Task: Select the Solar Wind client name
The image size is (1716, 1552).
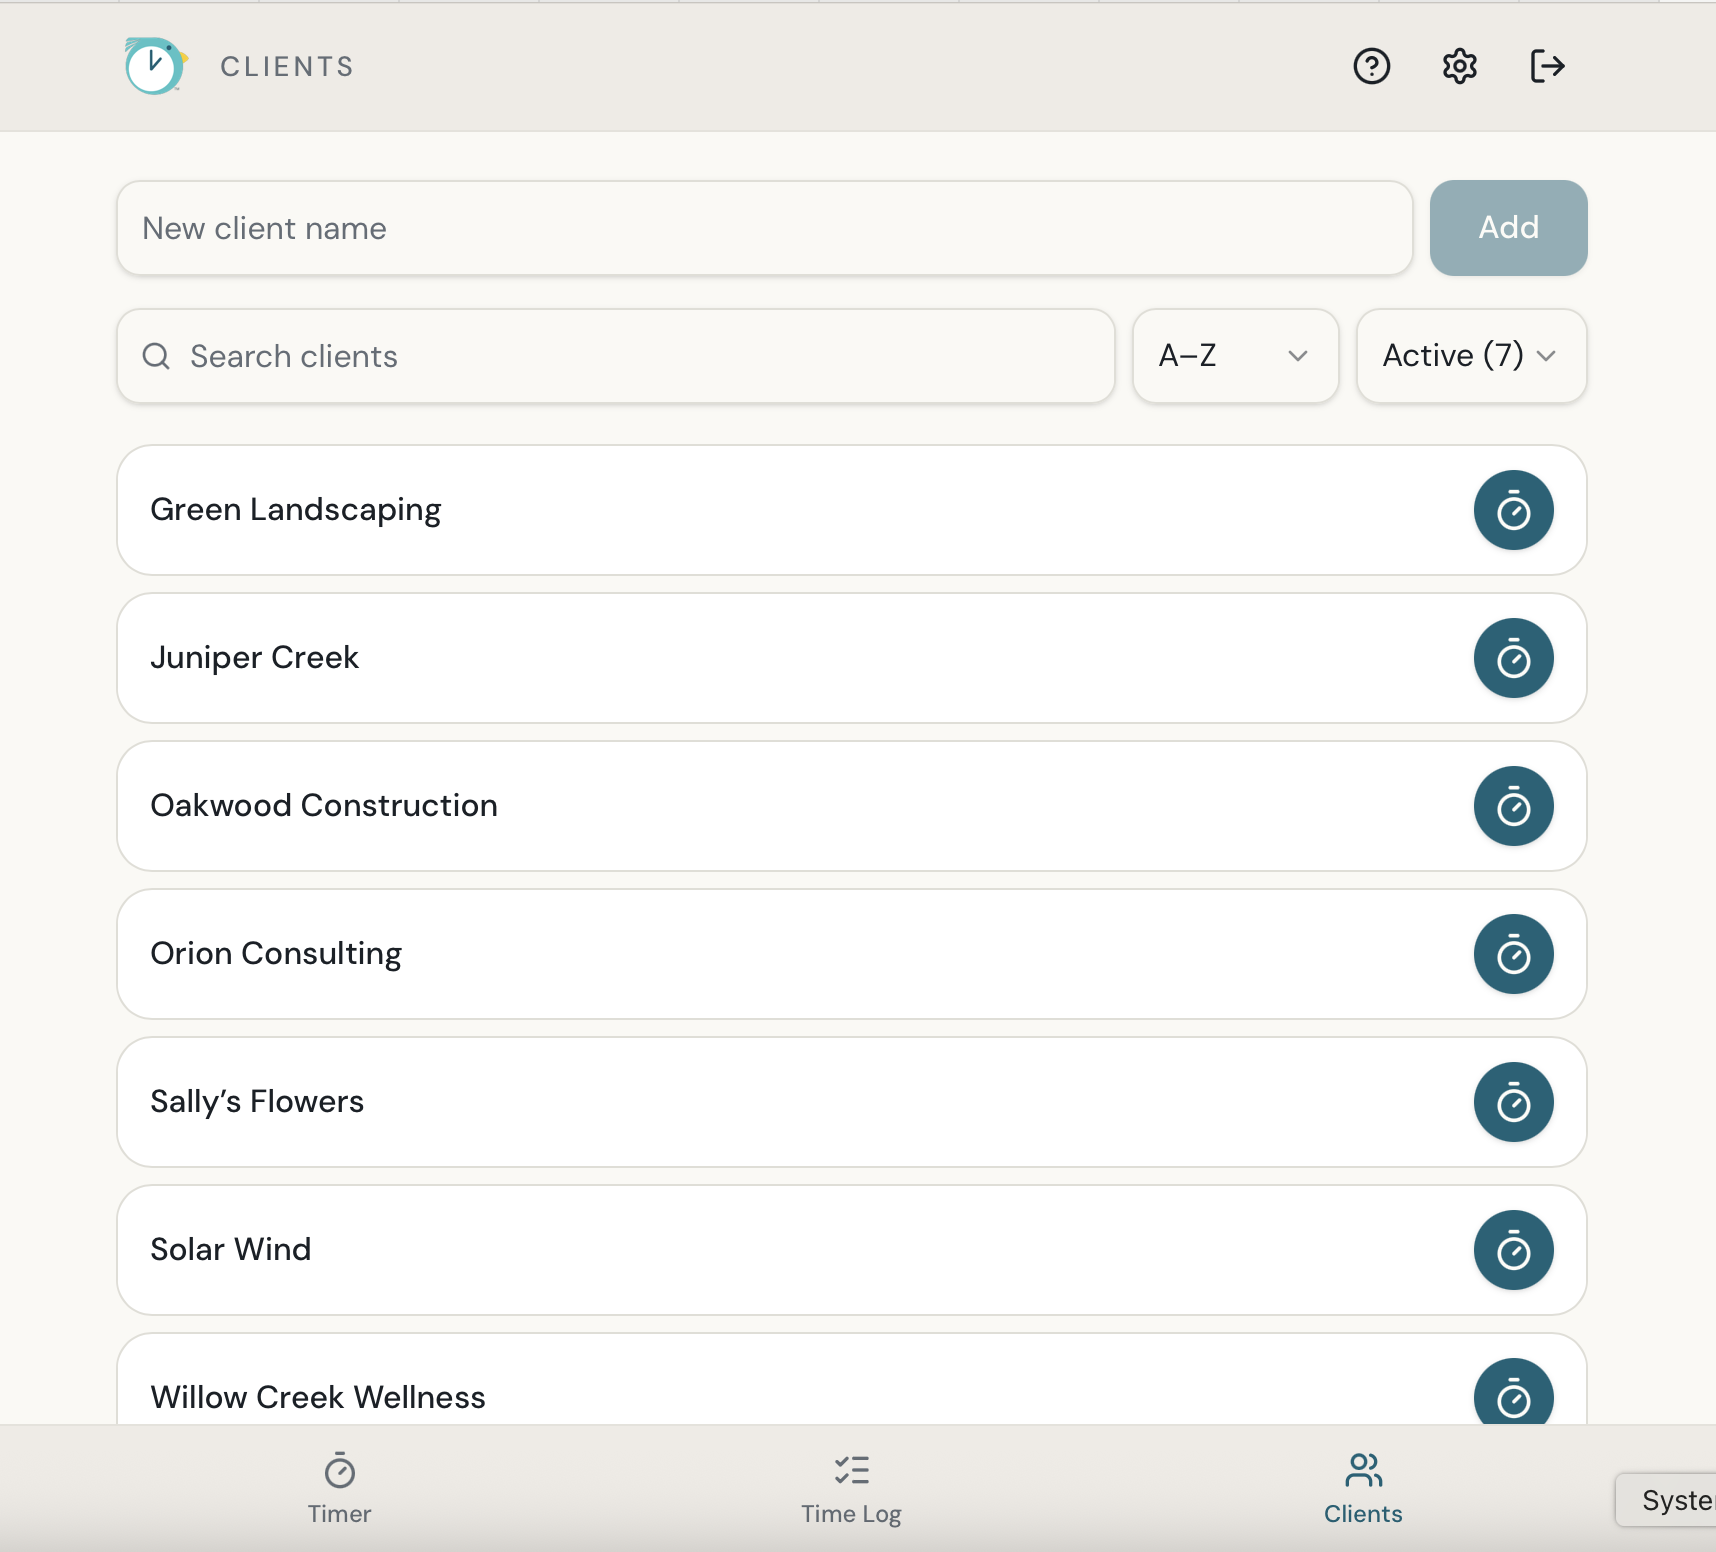Action: click(x=231, y=1250)
